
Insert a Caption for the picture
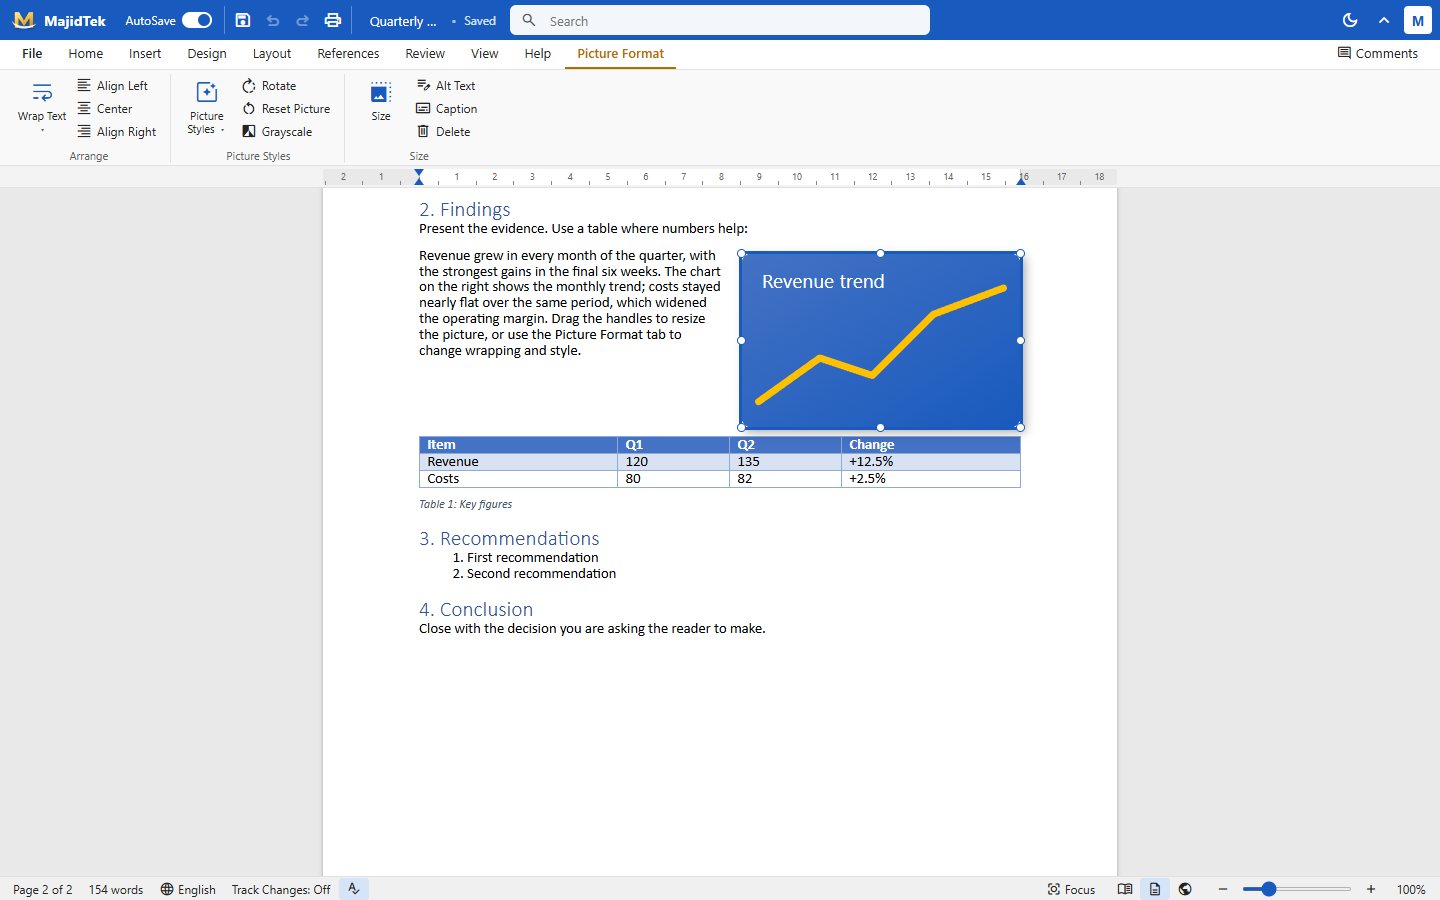pyautogui.click(x=447, y=109)
